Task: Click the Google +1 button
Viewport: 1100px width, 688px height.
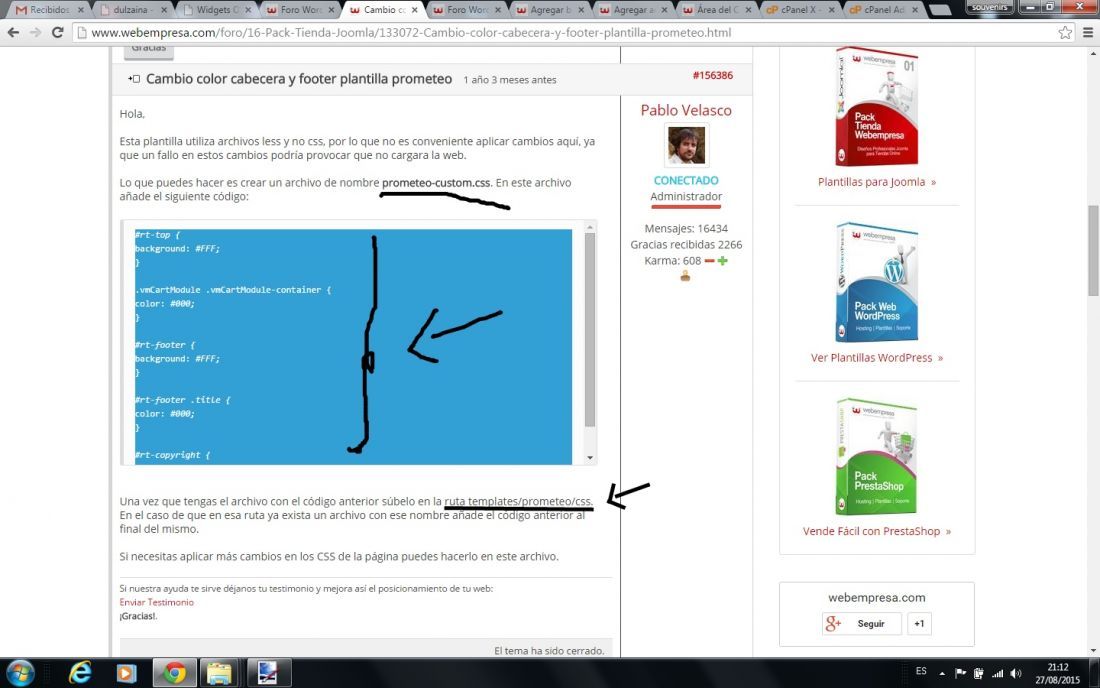Action: pyautogui.click(x=919, y=623)
